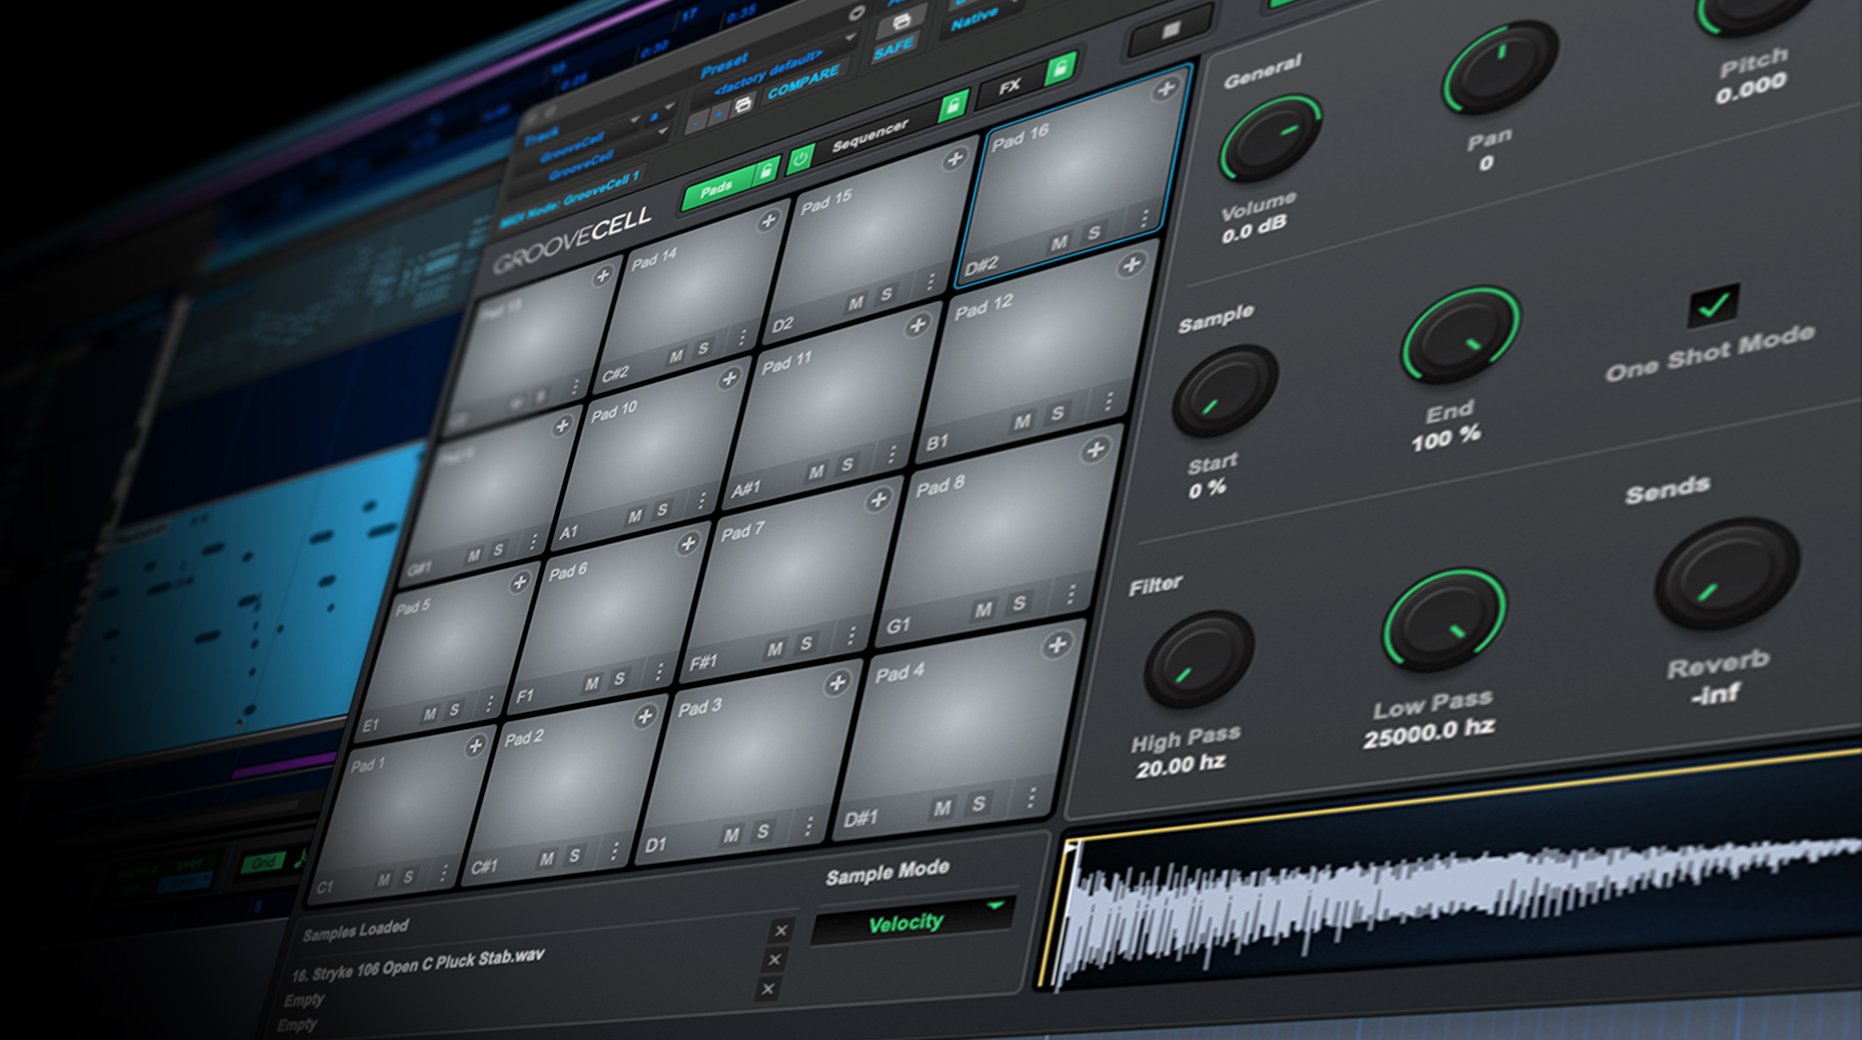1862x1040 pixels.
Task: Add a sample to Pad 14
Action: (x=769, y=220)
